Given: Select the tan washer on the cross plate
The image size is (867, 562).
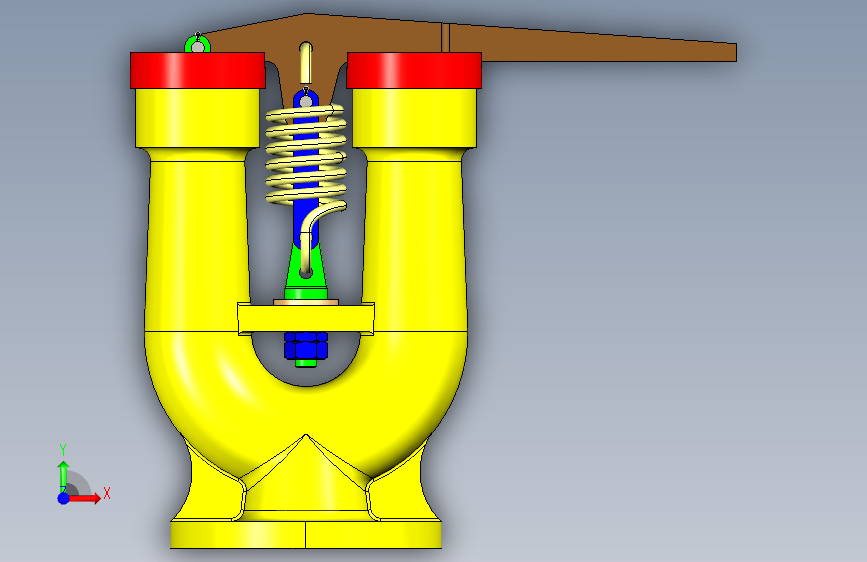Looking at the screenshot, I should [x=306, y=302].
